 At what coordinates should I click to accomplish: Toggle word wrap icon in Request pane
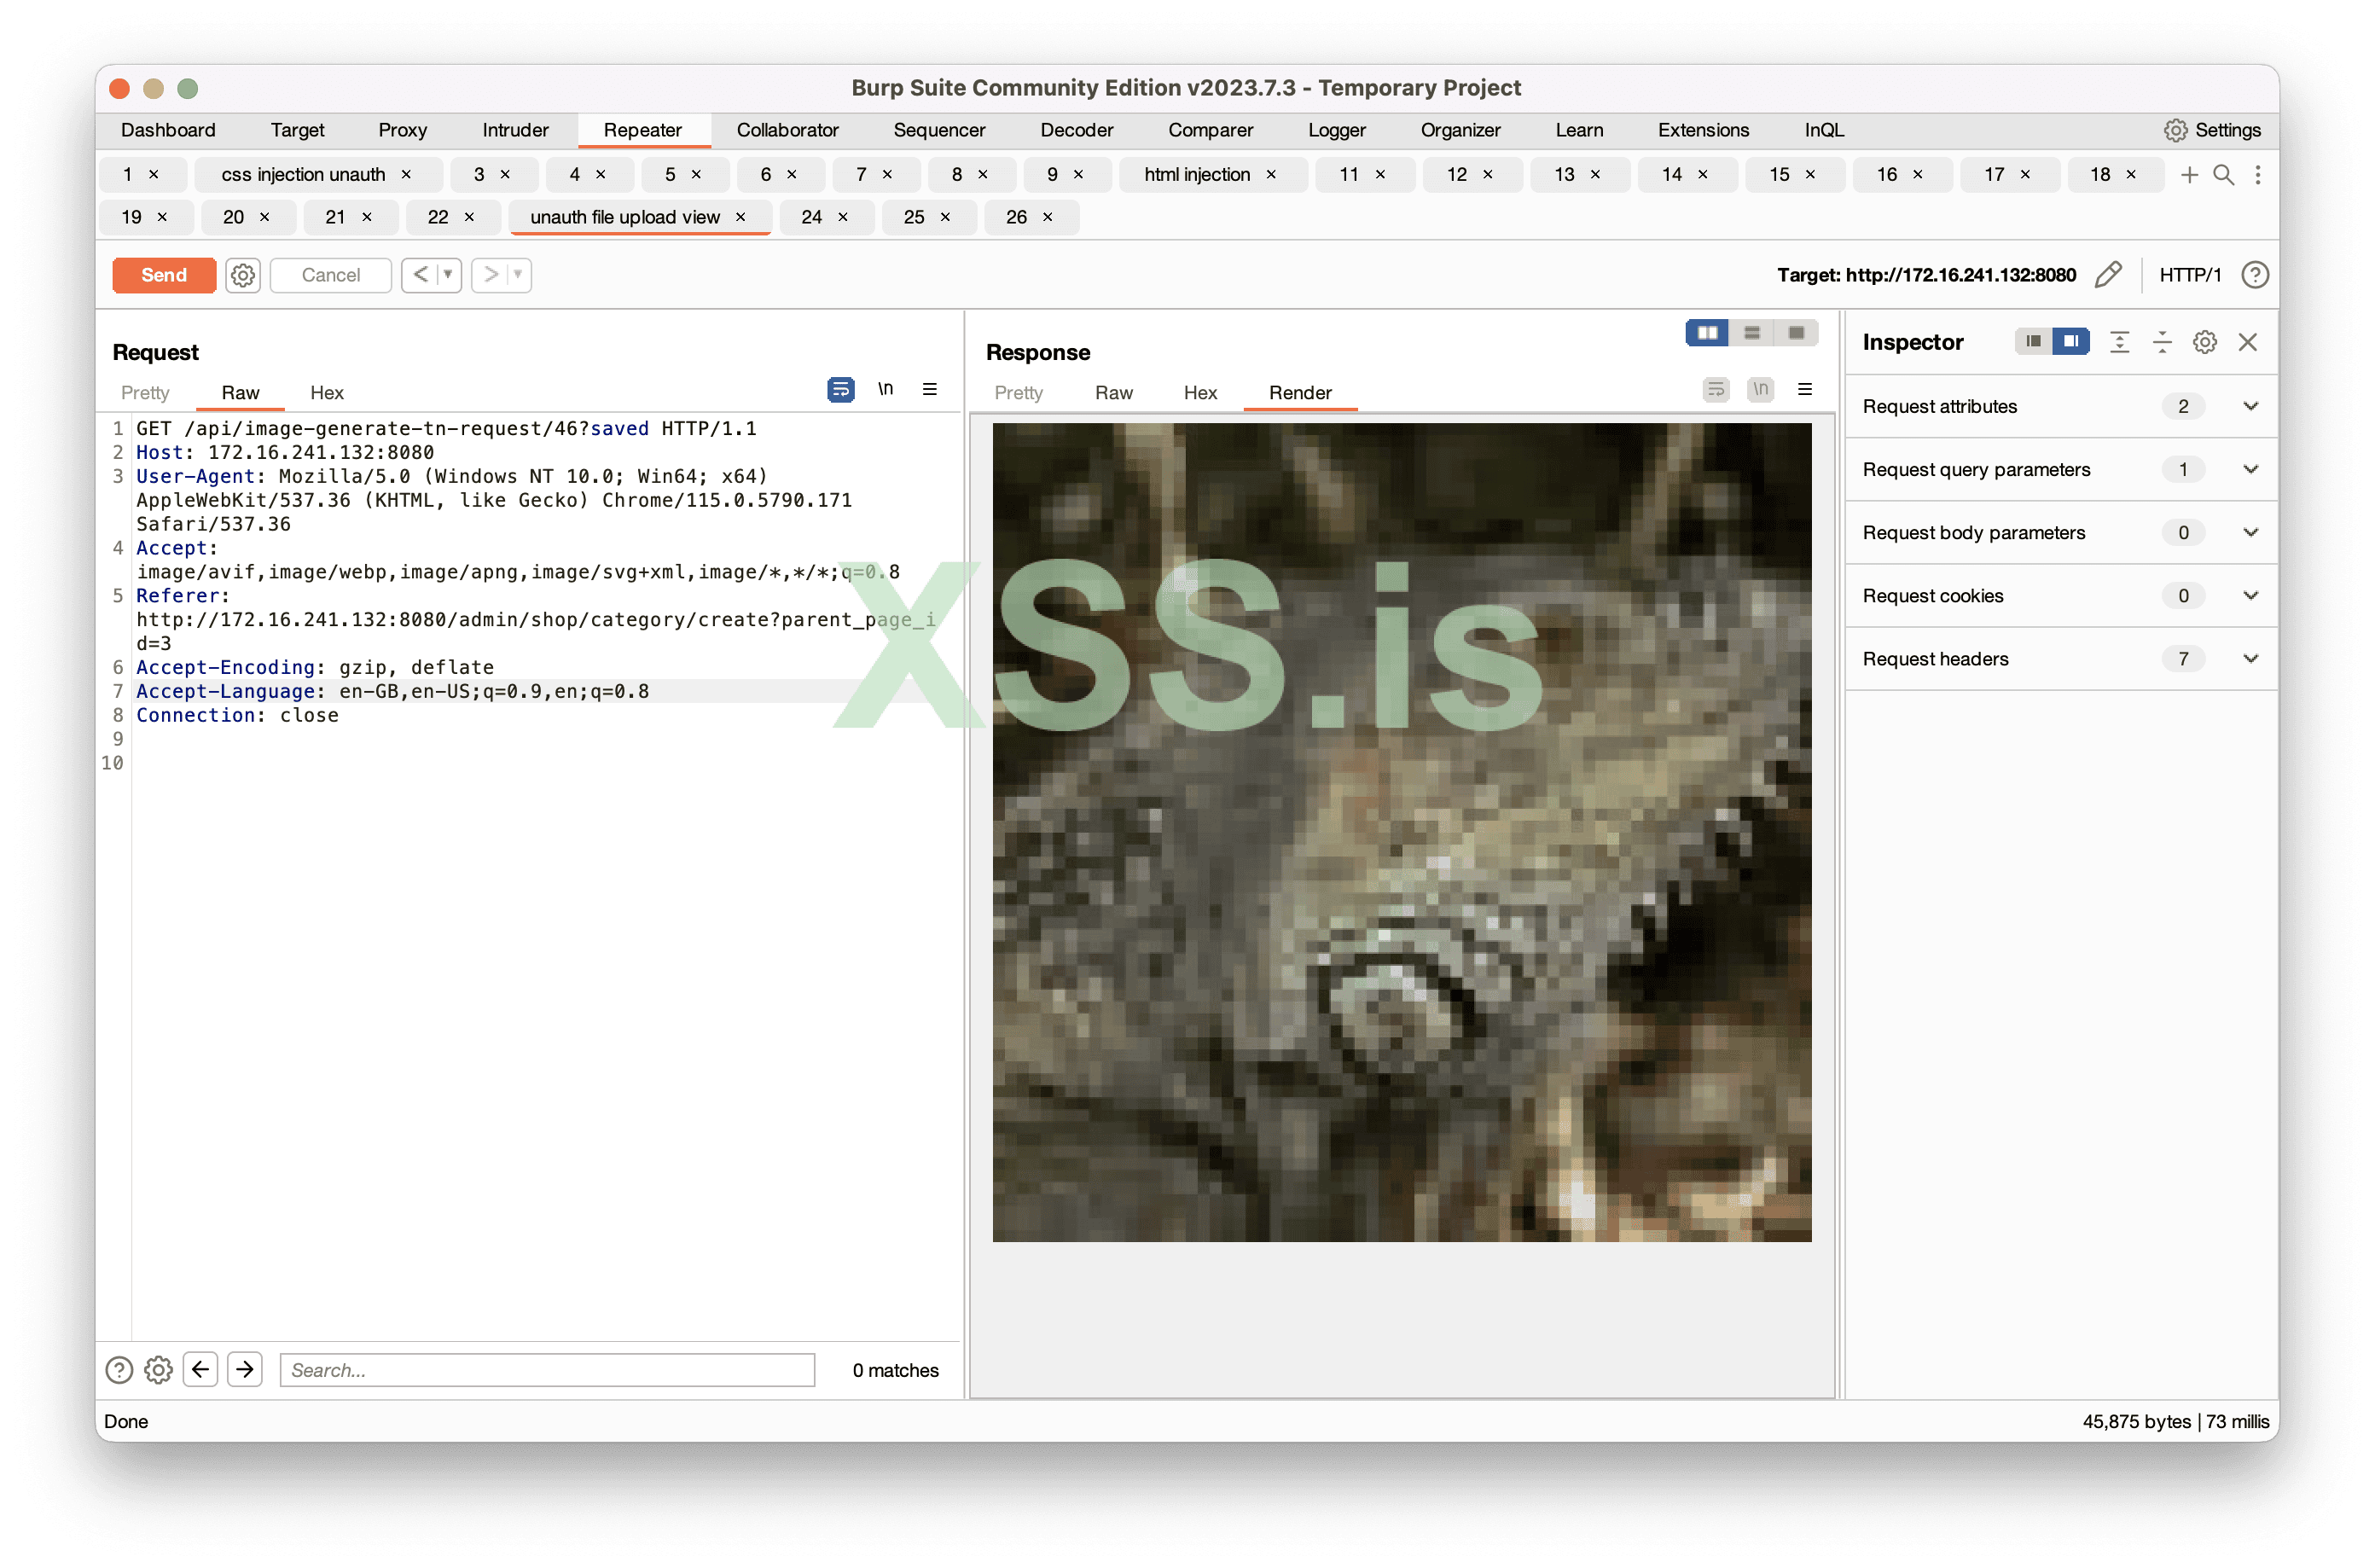pyautogui.click(x=840, y=390)
